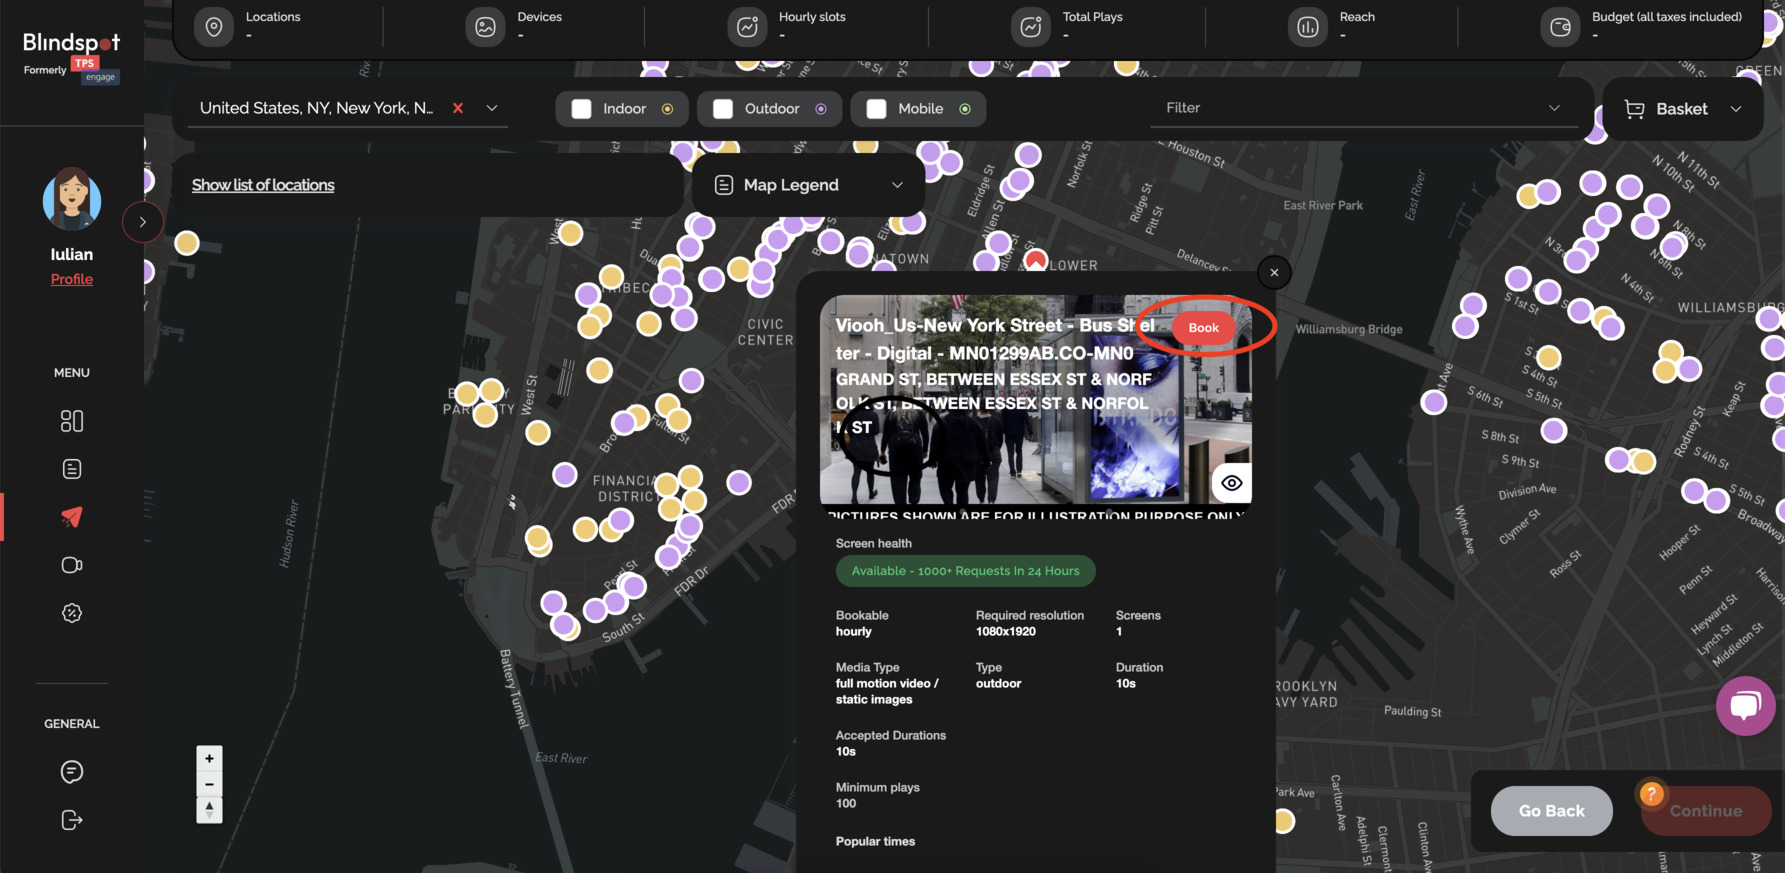1785x873 pixels.
Task: Open the dashboard grid icon in sidebar
Action: (71, 421)
